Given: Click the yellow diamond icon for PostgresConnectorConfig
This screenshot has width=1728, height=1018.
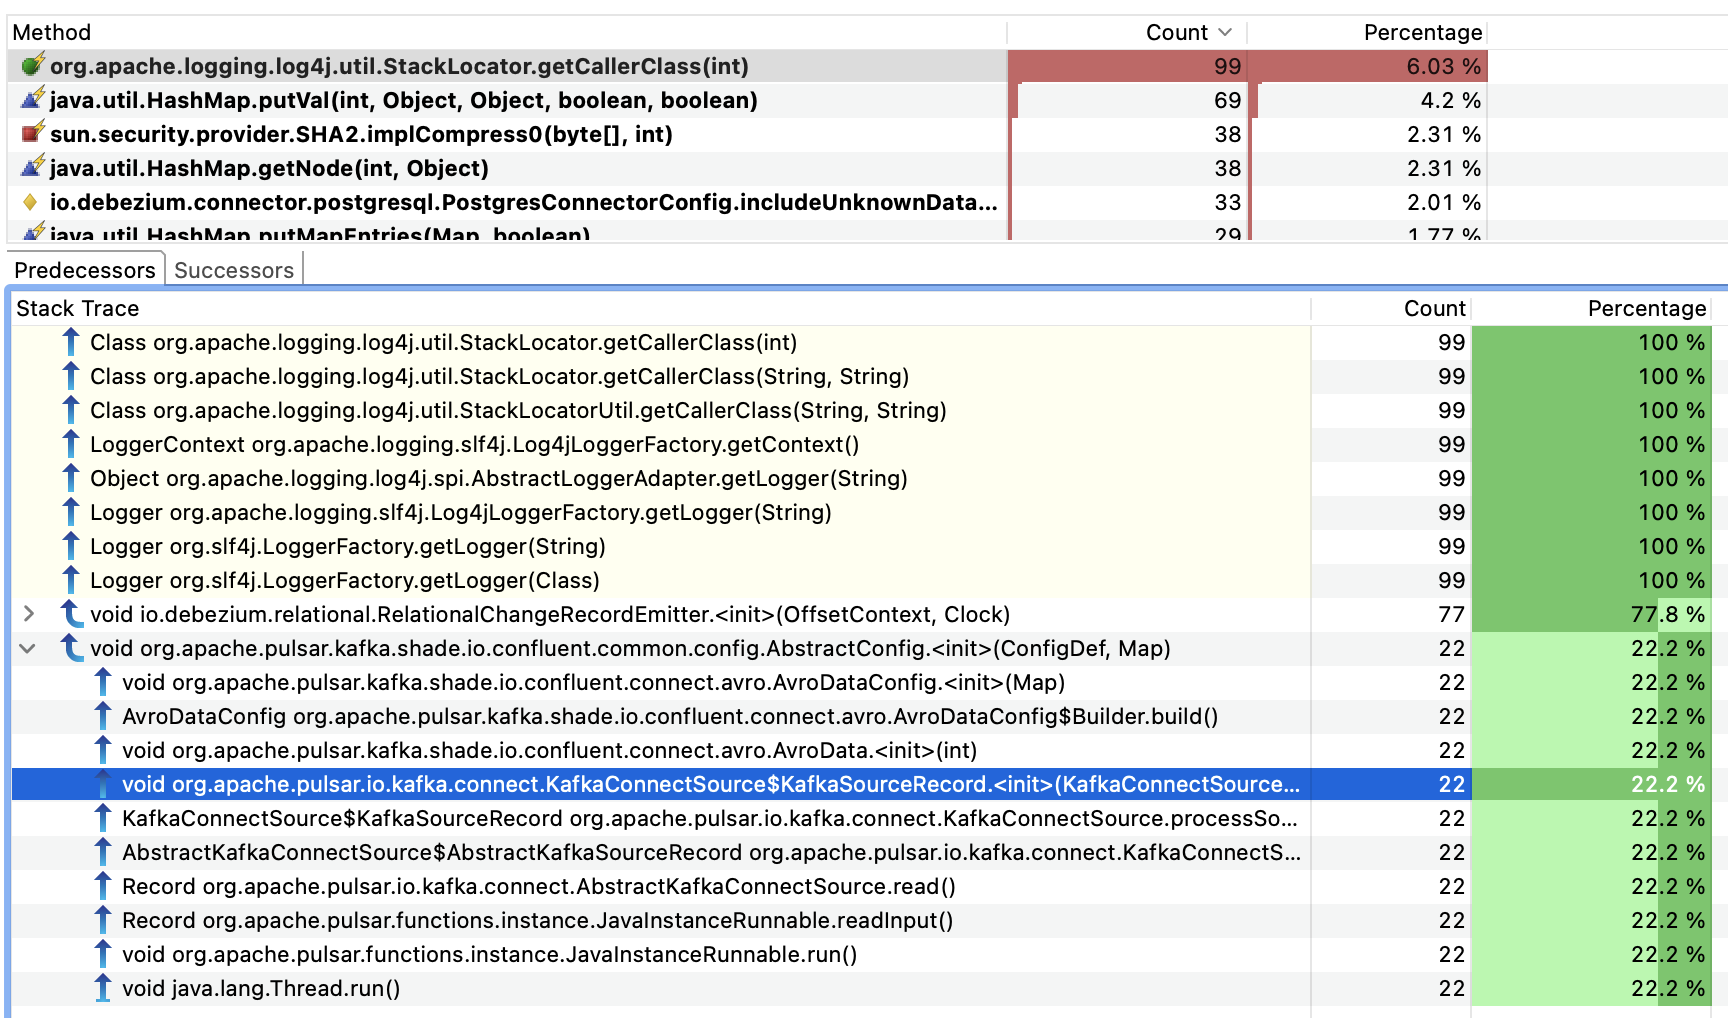Looking at the screenshot, I should pos(30,202).
